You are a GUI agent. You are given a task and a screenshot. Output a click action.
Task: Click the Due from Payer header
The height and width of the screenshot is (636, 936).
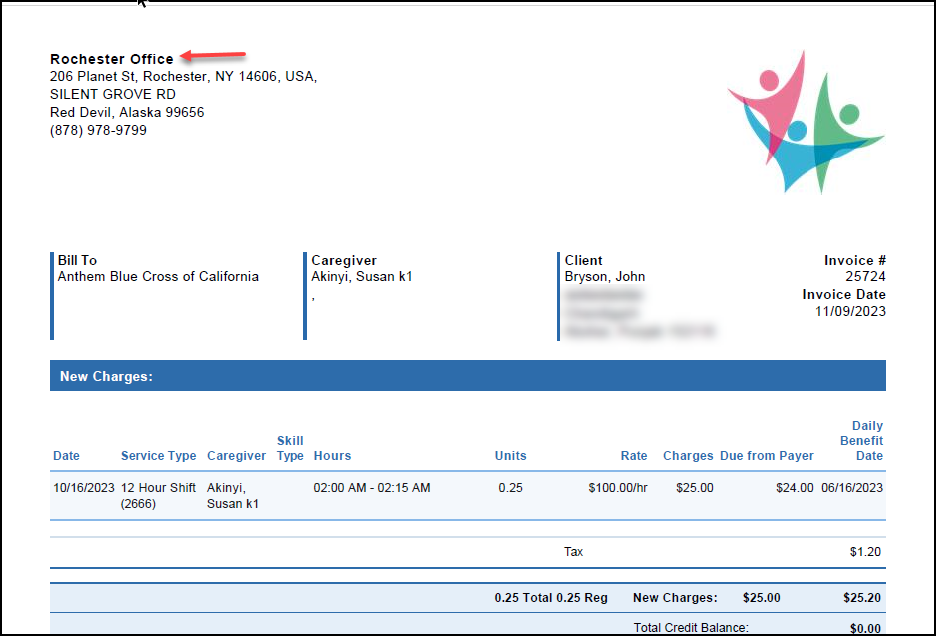click(x=767, y=455)
